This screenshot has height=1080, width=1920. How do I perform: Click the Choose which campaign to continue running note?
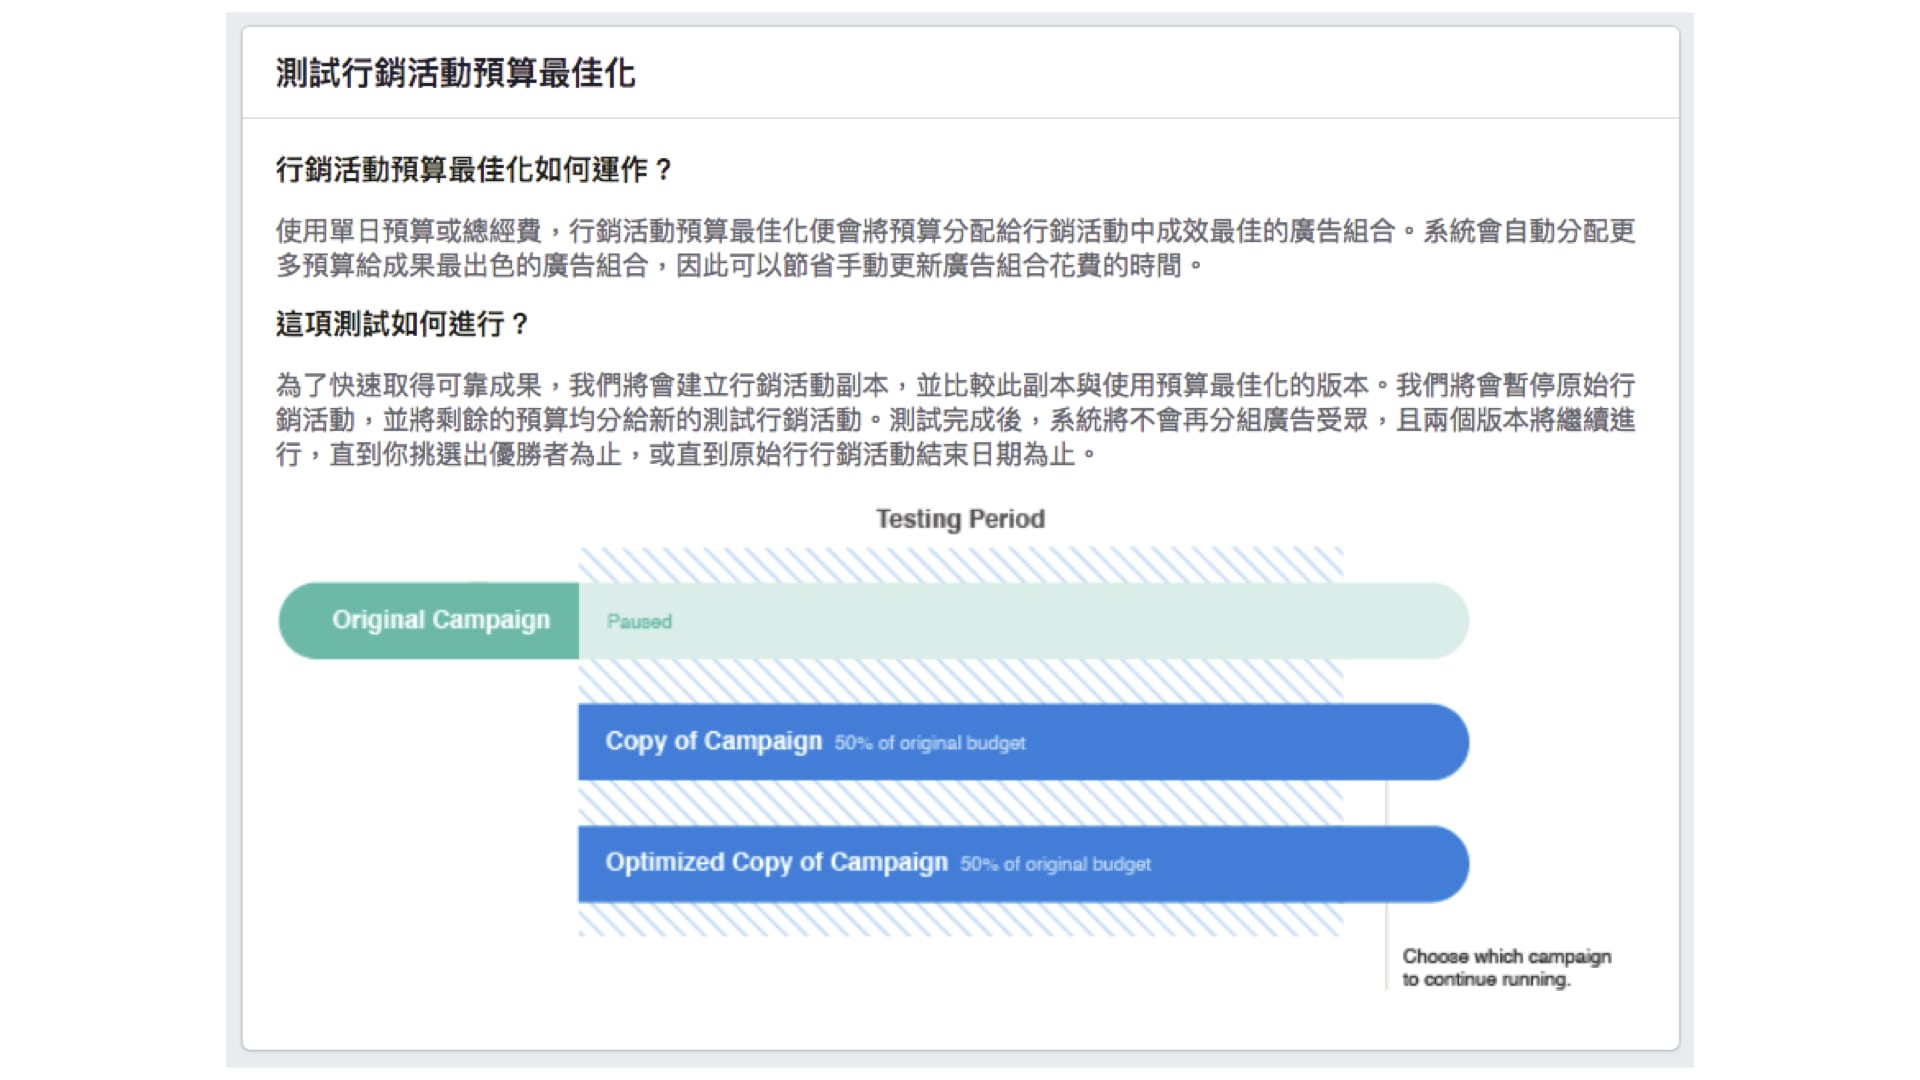pos(1505,967)
